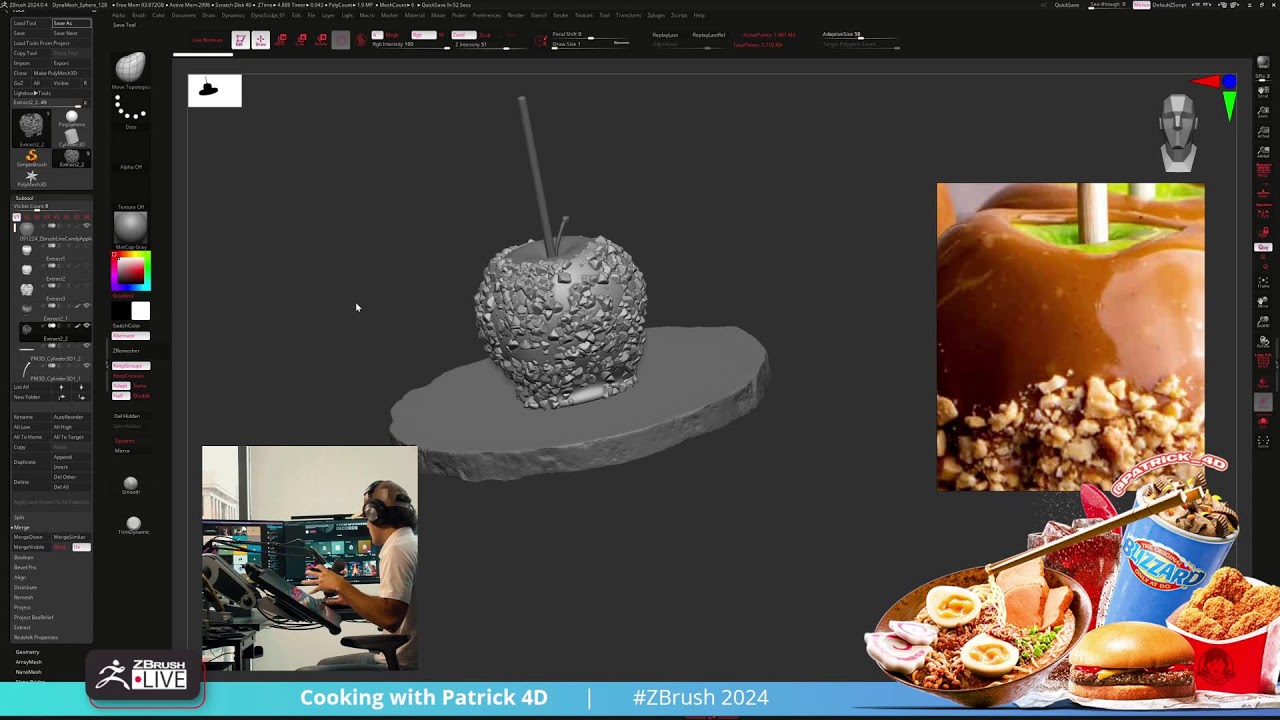Open the Brush menu
1280x720 pixels.
[137, 15]
